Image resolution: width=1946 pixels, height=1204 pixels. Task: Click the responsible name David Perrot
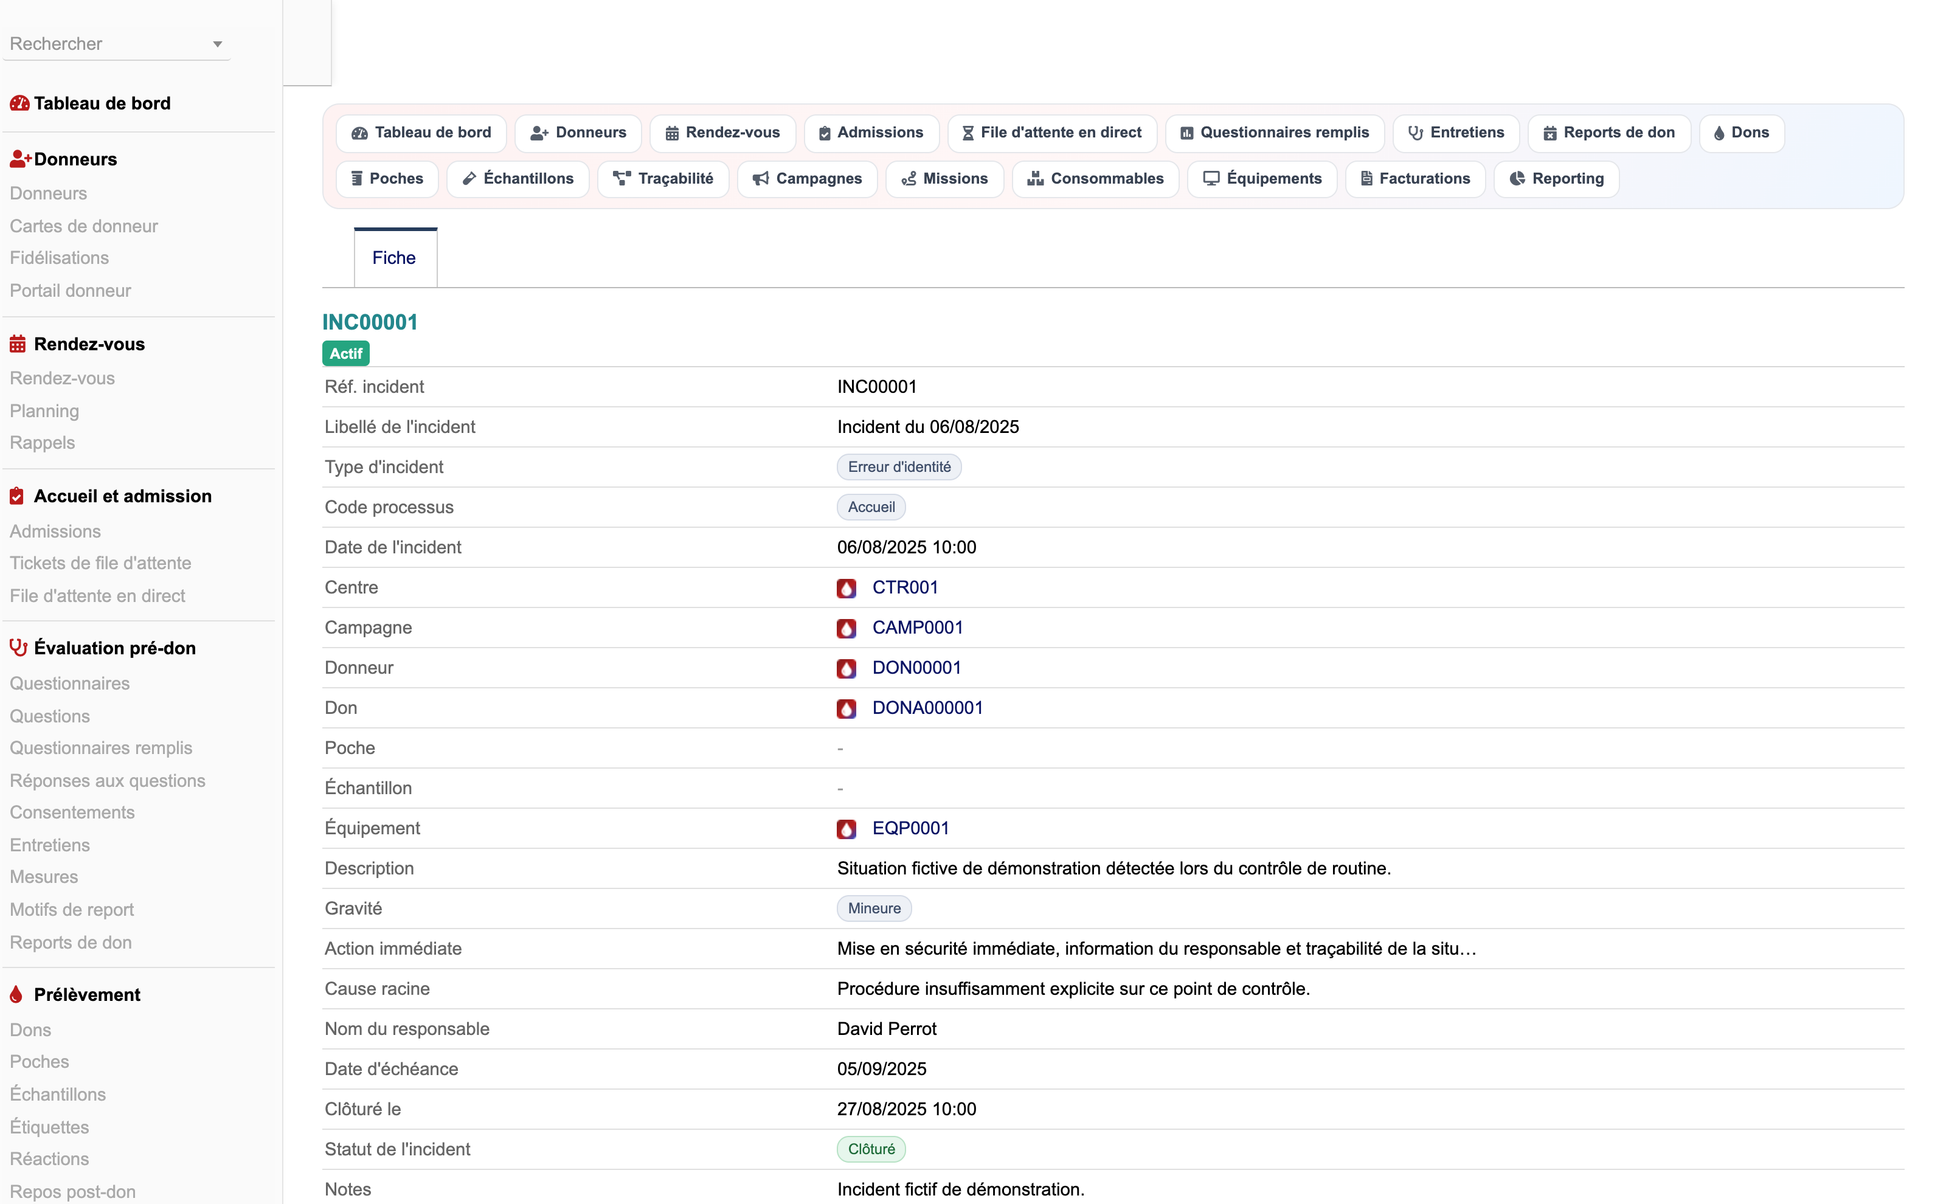(887, 1029)
